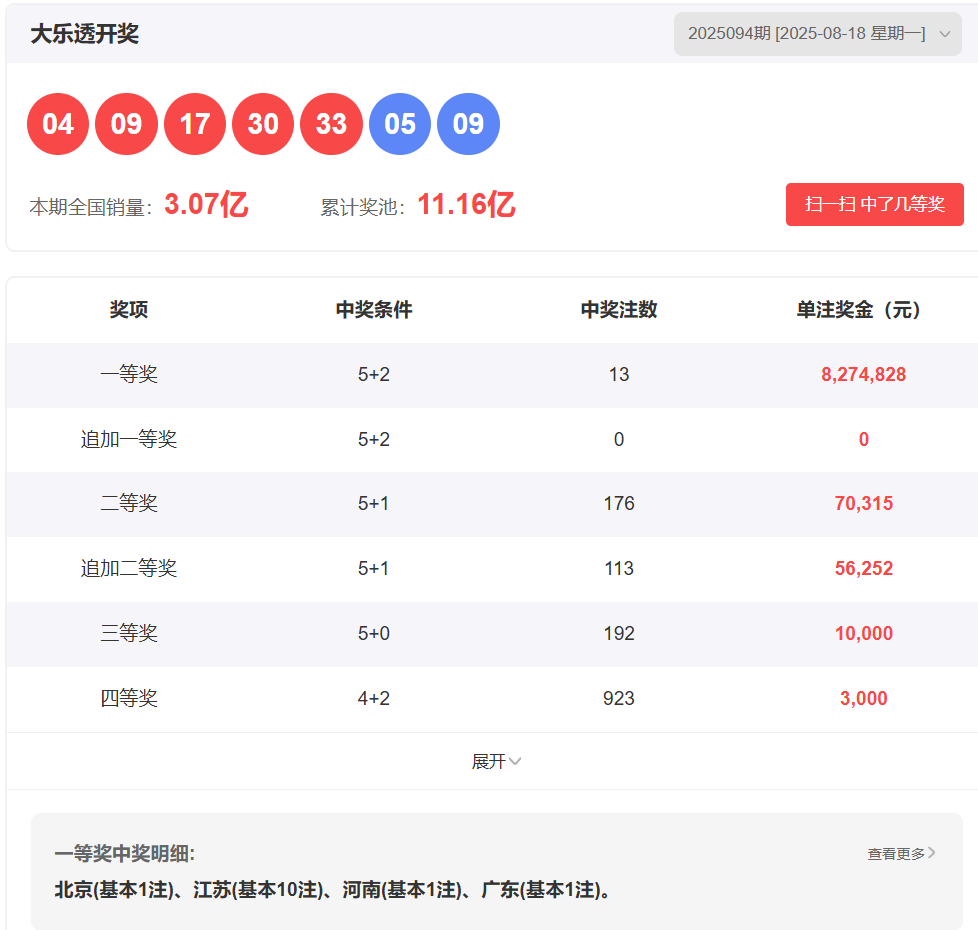Image resolution: width=978 pixels, height=930 pixels.
Task: Select the red ball numbered 33
Action: point(331,124)
